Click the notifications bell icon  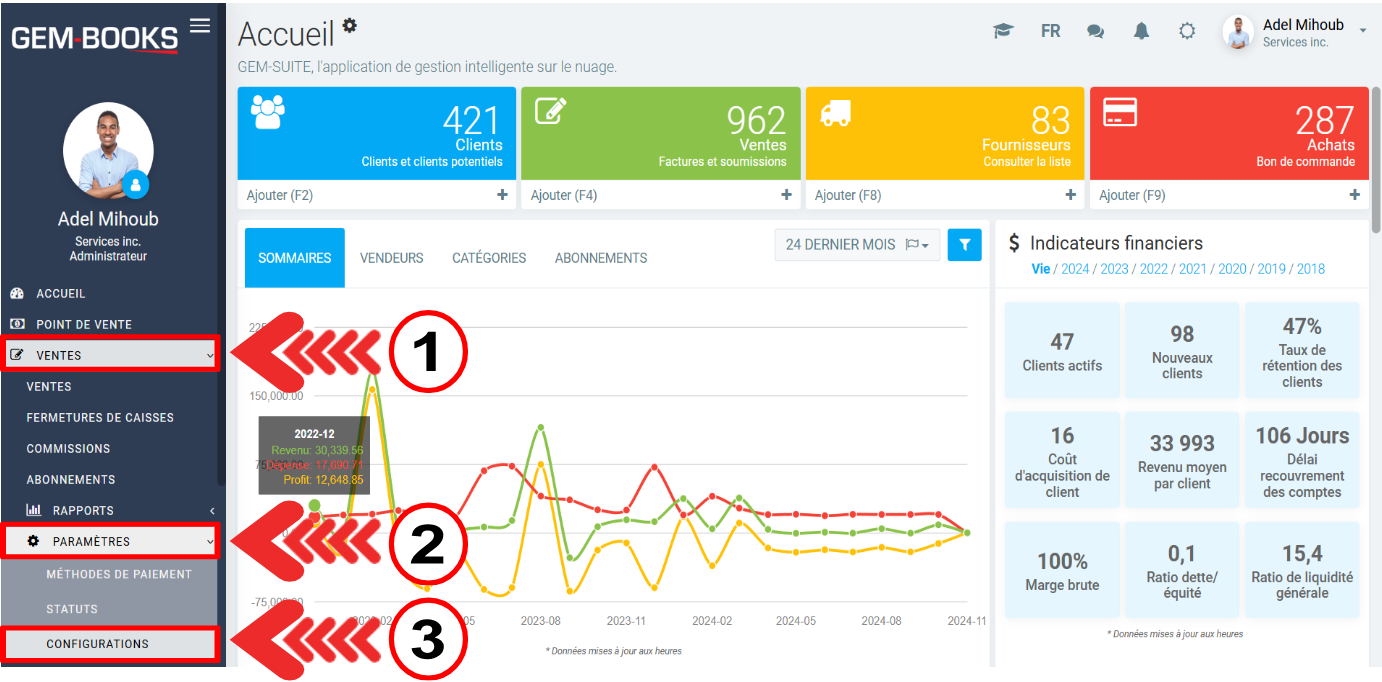pyautogui.click(x=1141, y=31)
